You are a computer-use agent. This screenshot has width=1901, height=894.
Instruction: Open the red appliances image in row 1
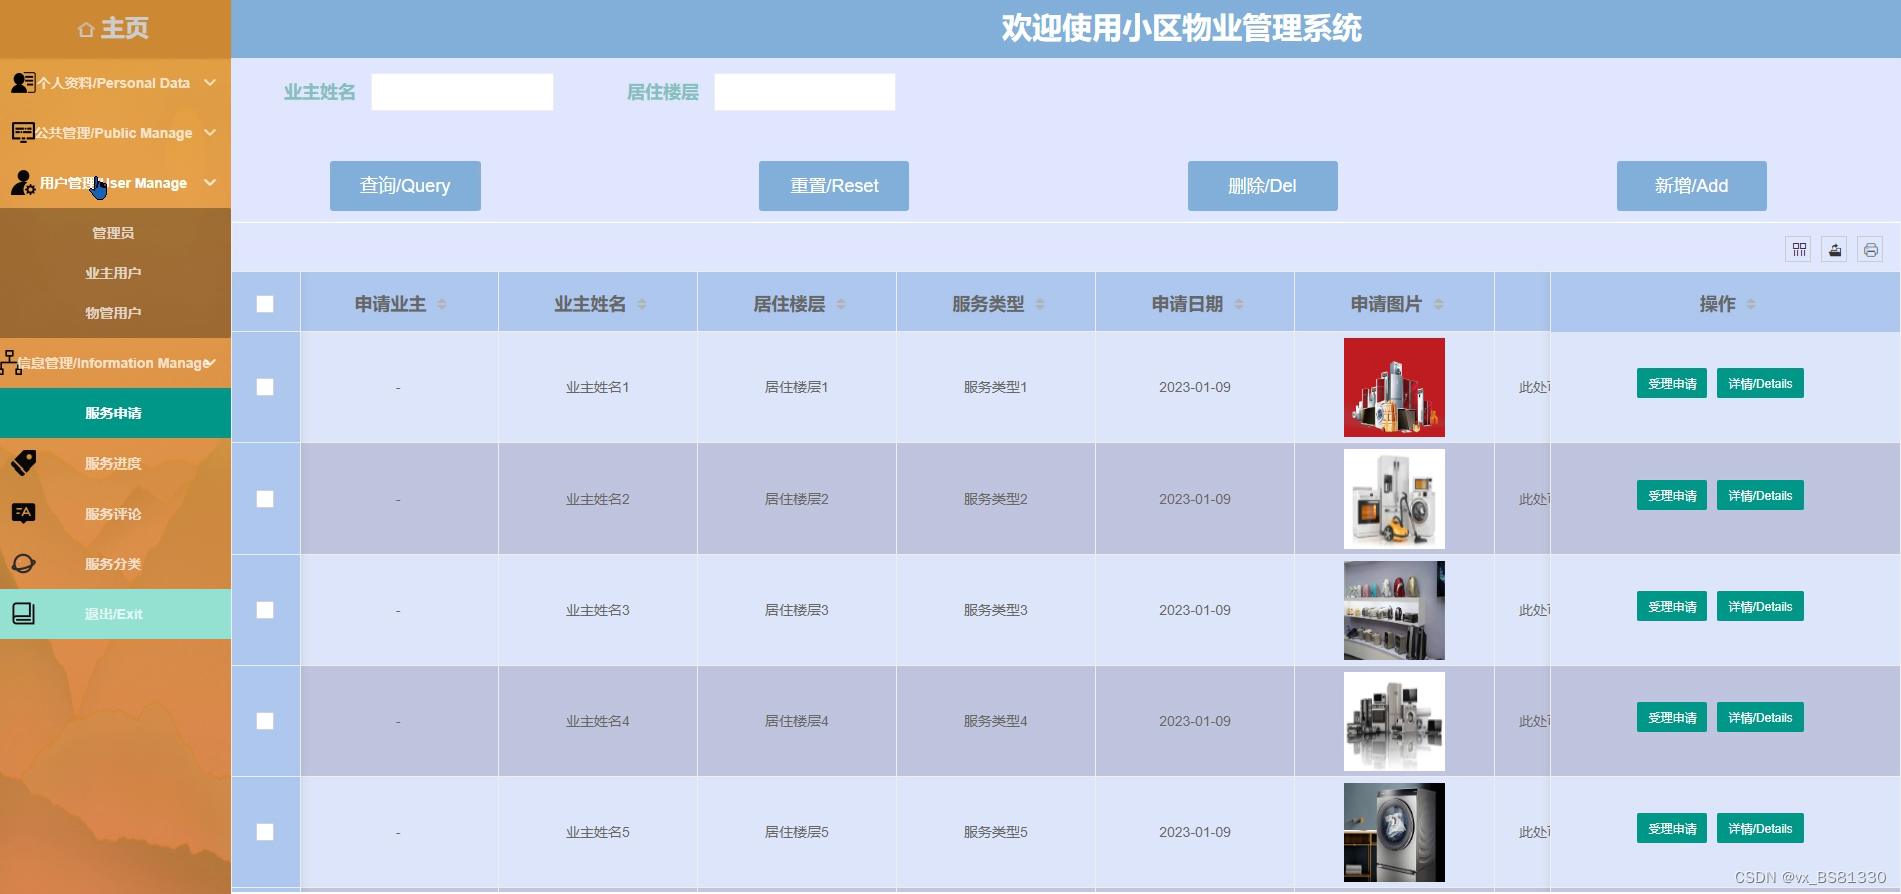[1394, 387]
